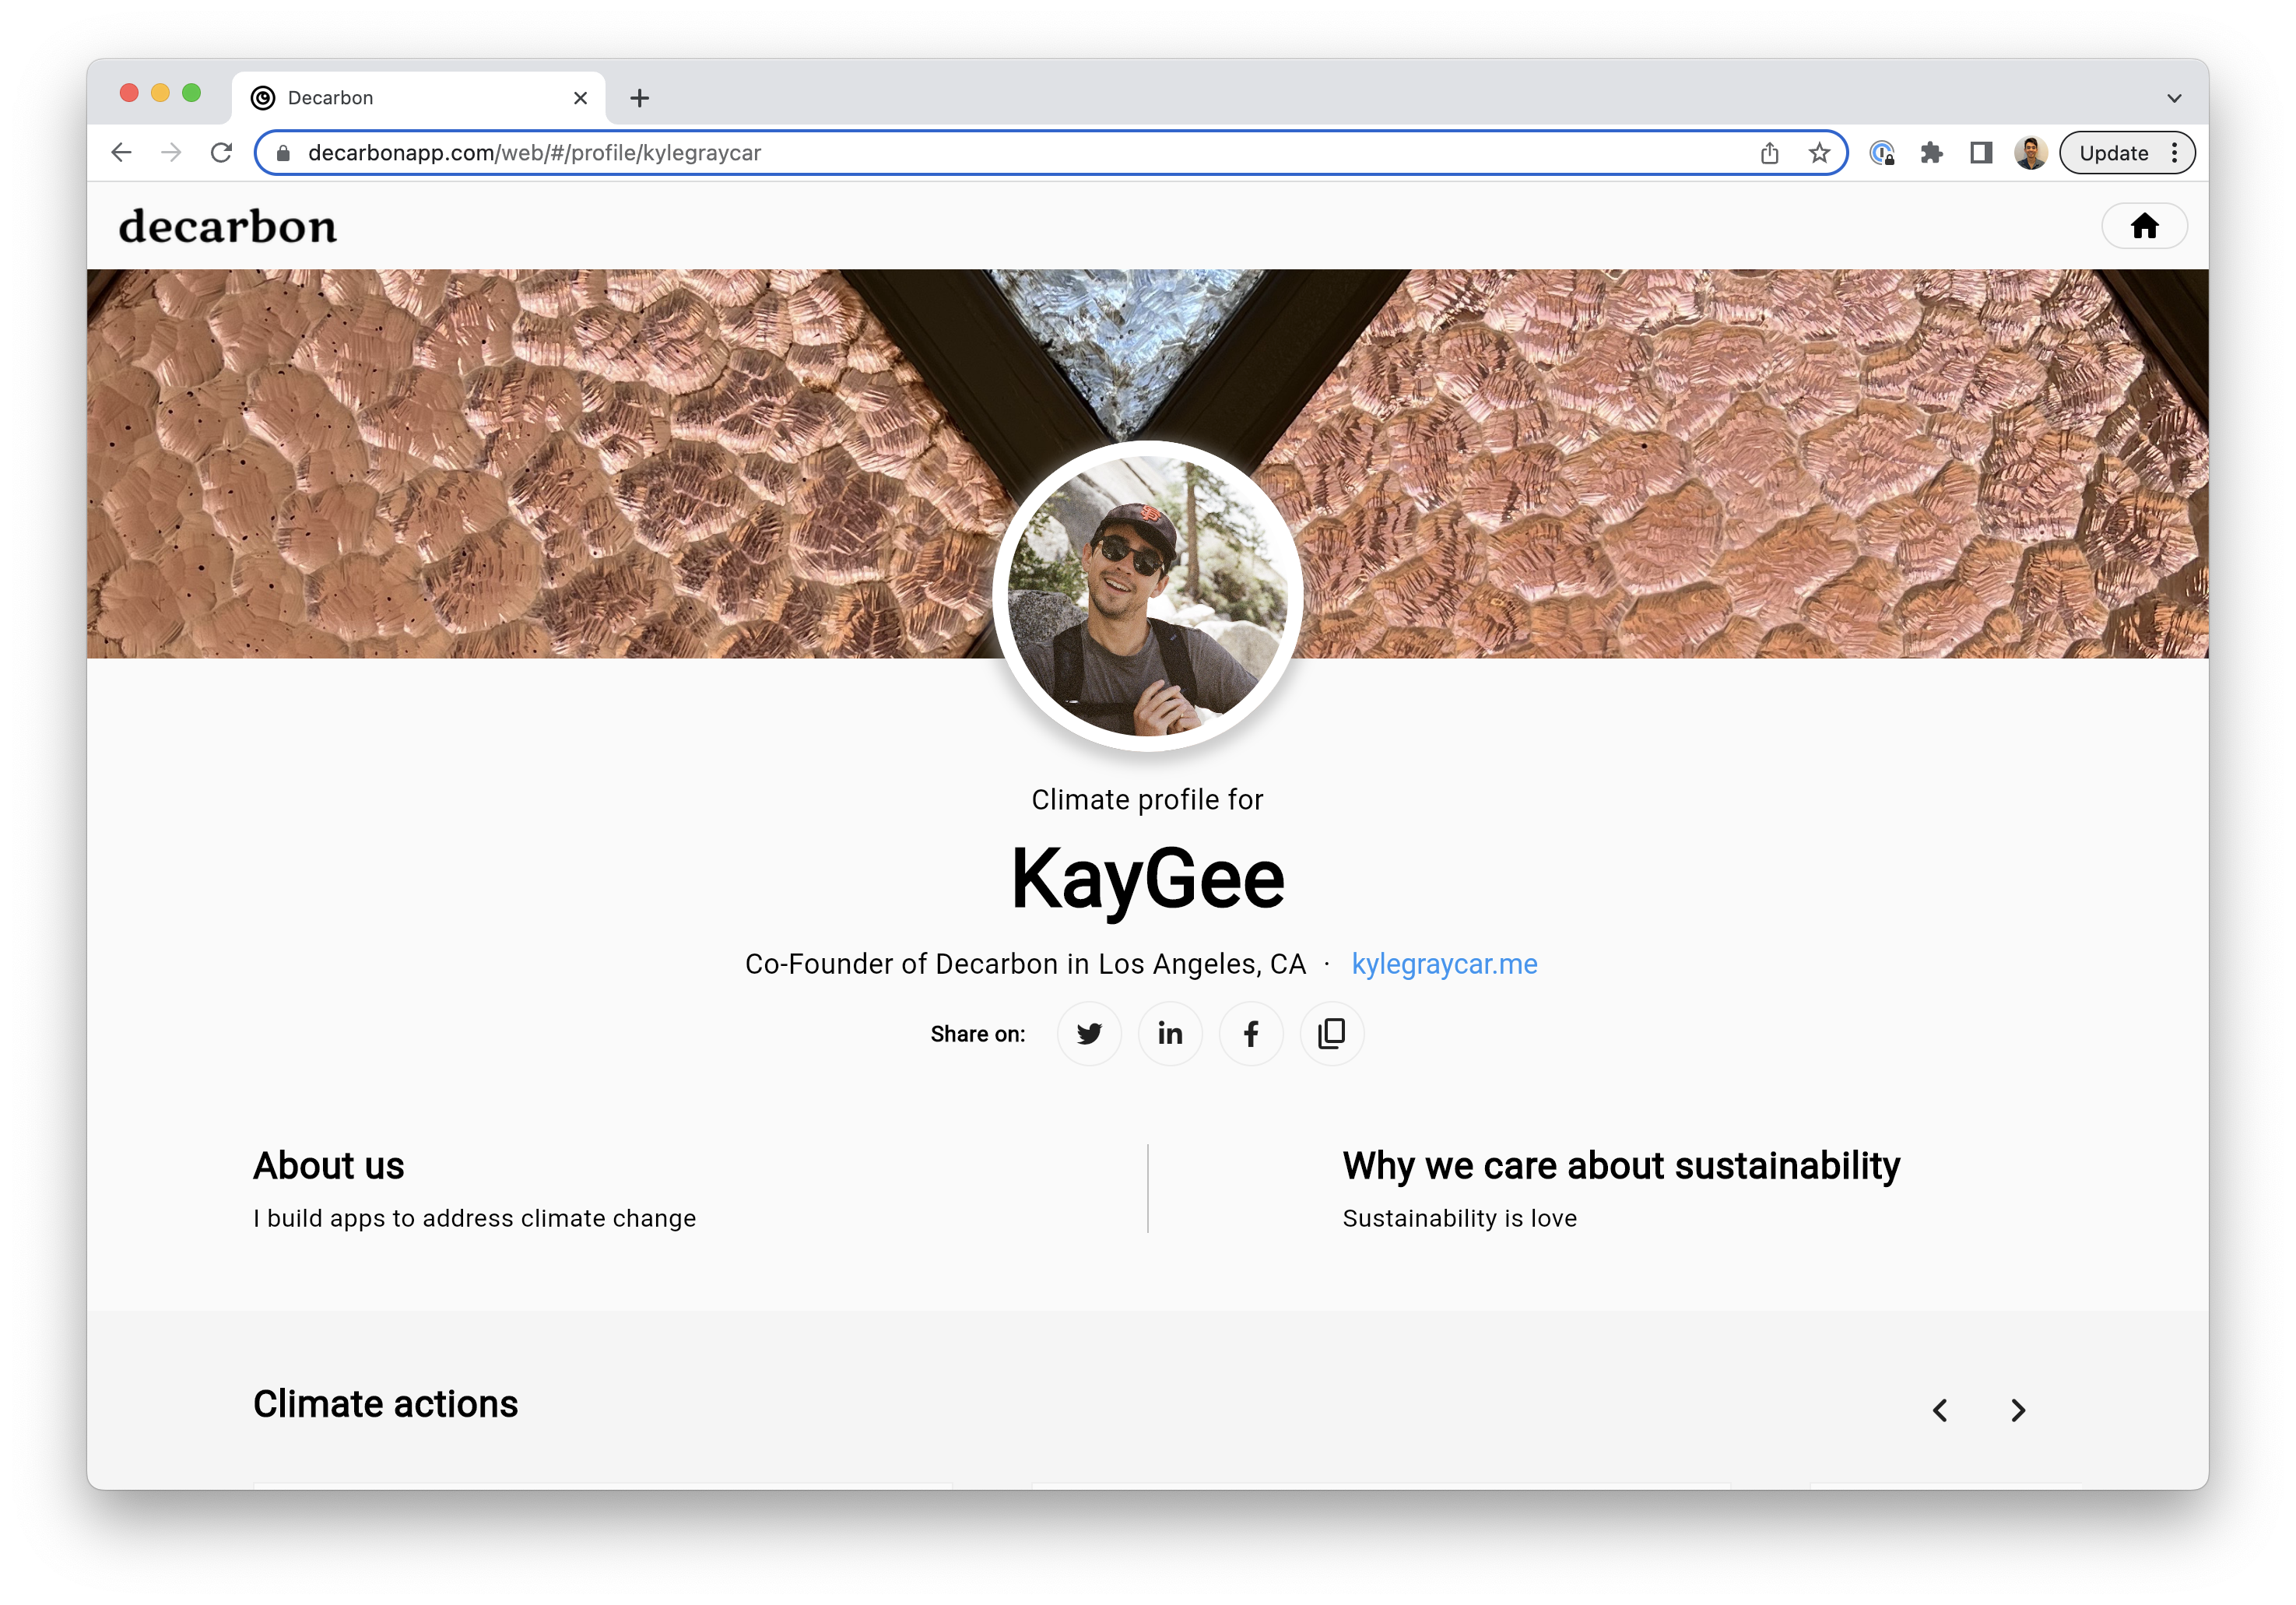Show next climate actions
Image resolution: width=2296 pixels, height=1605 pixels.
pos(2018,1410)
